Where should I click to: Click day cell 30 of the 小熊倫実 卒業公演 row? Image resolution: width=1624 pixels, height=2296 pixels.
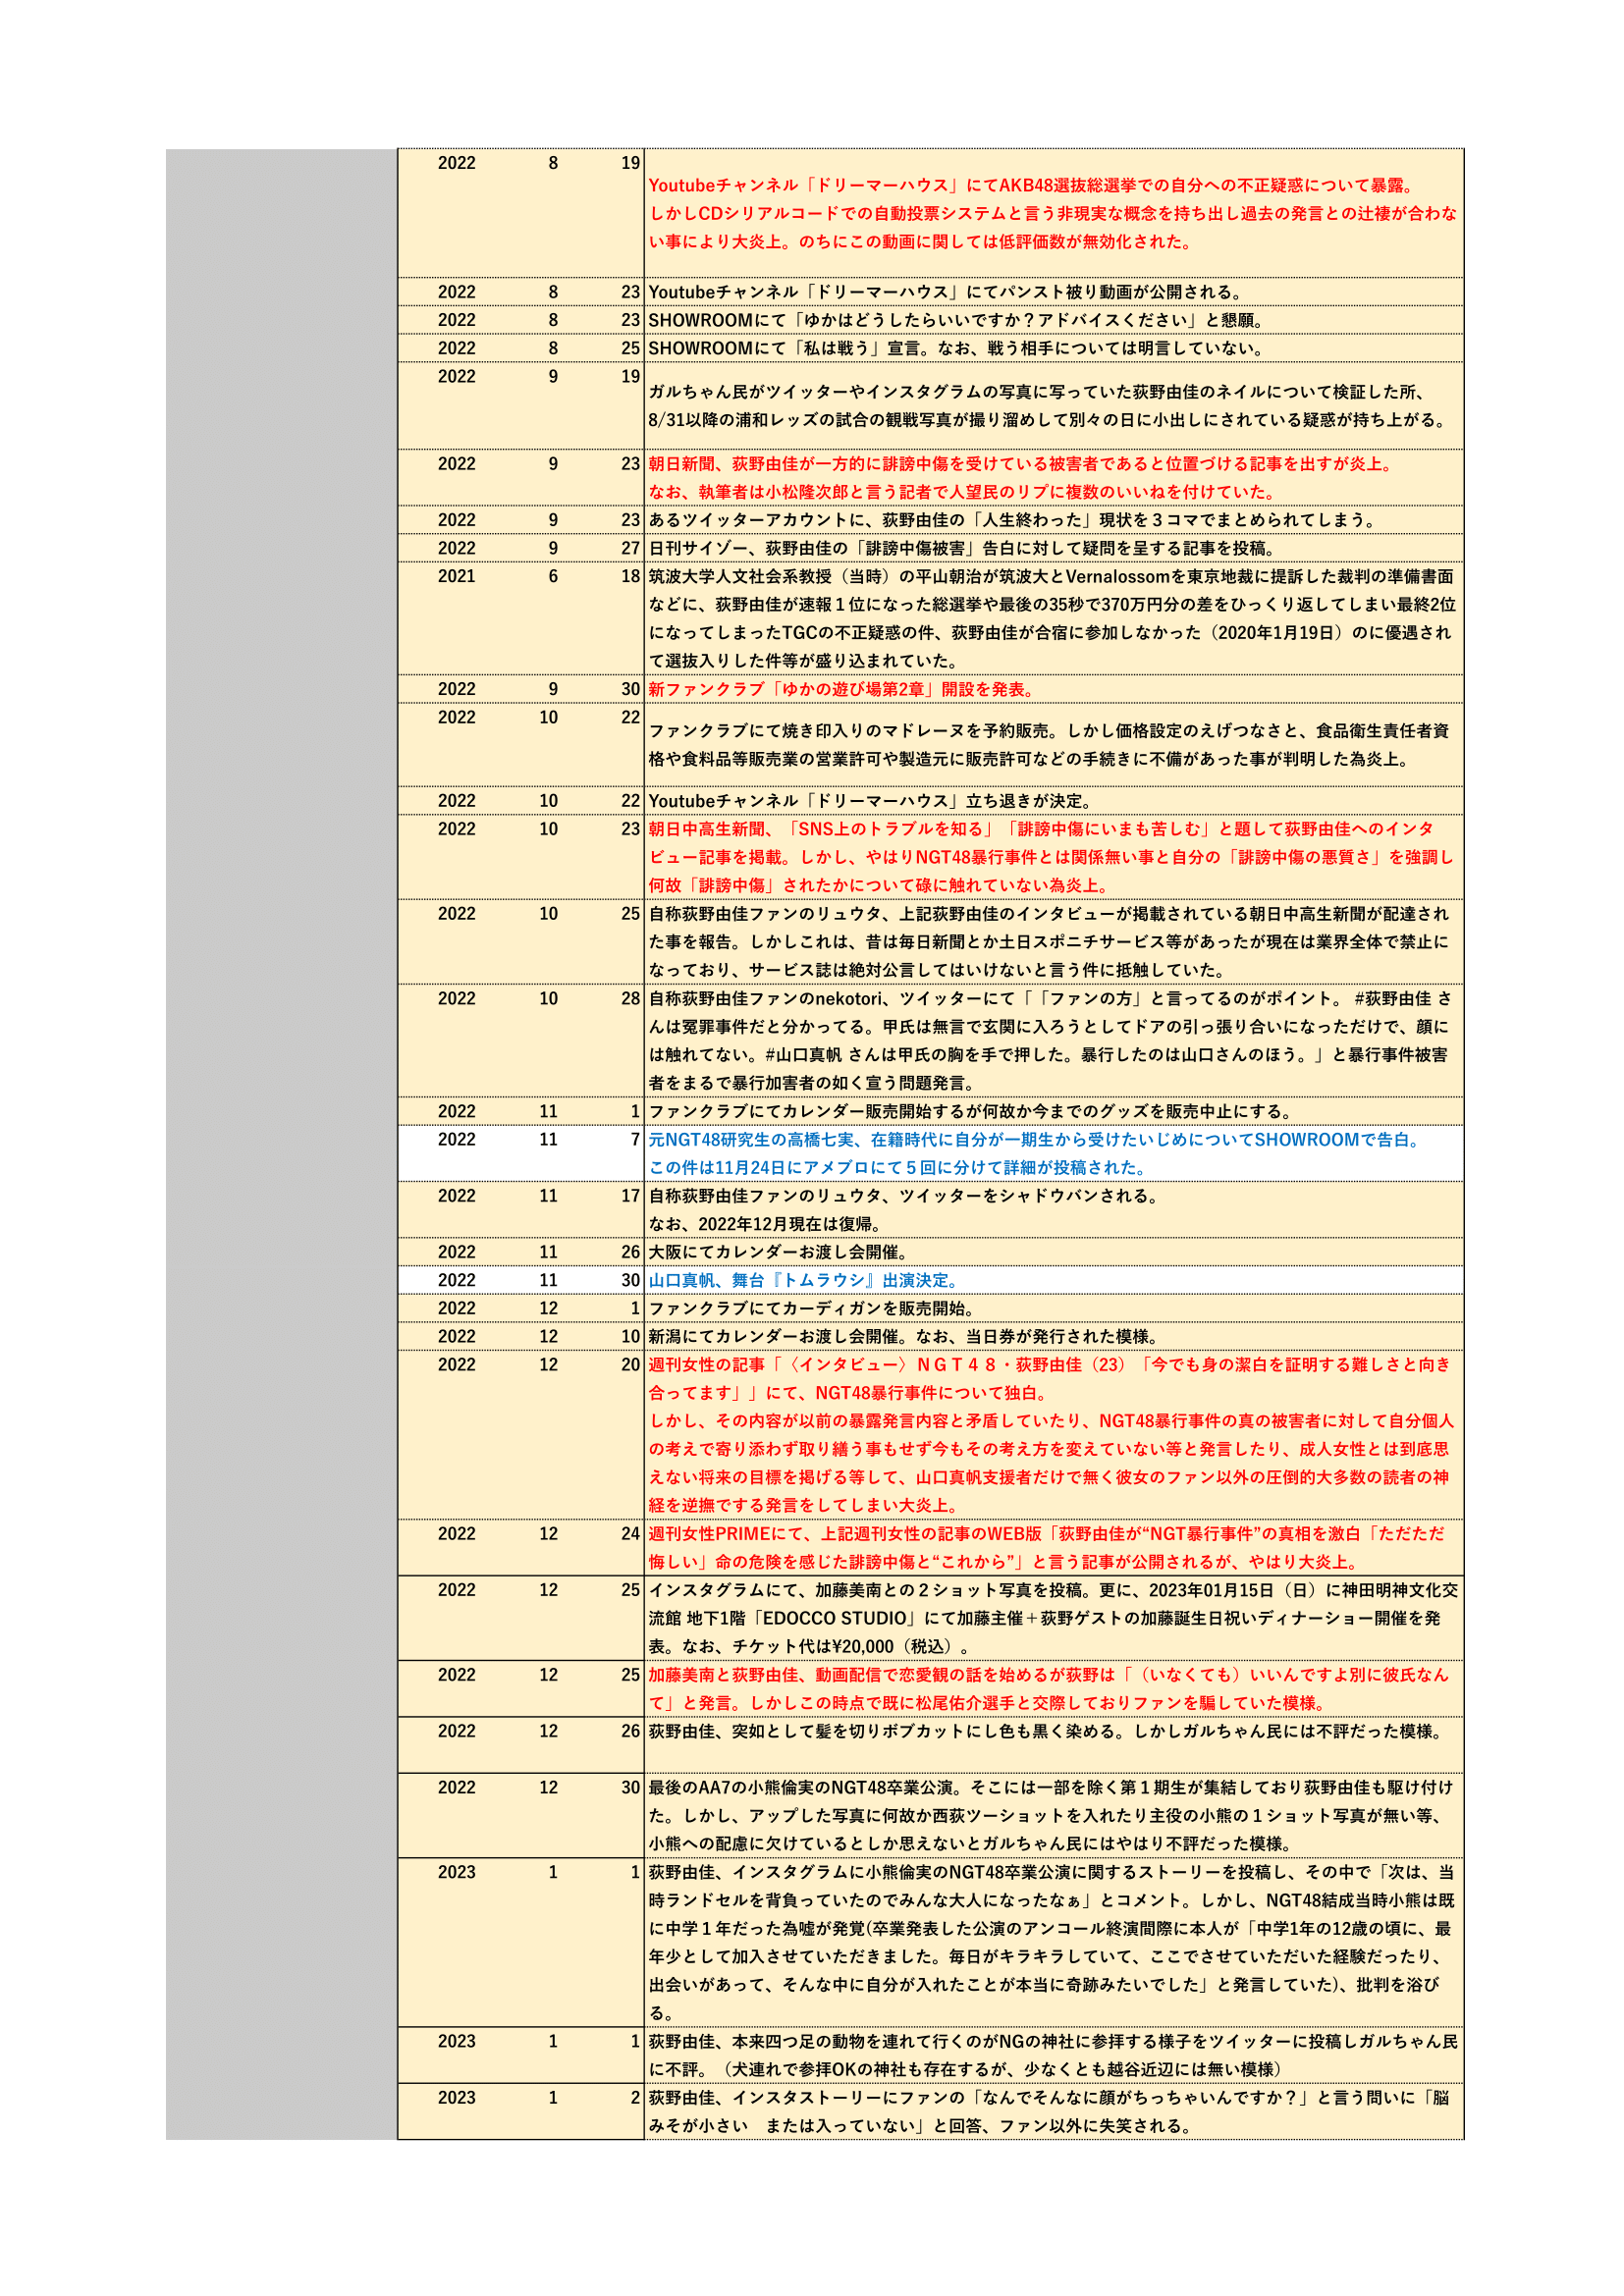[630, 1787]
